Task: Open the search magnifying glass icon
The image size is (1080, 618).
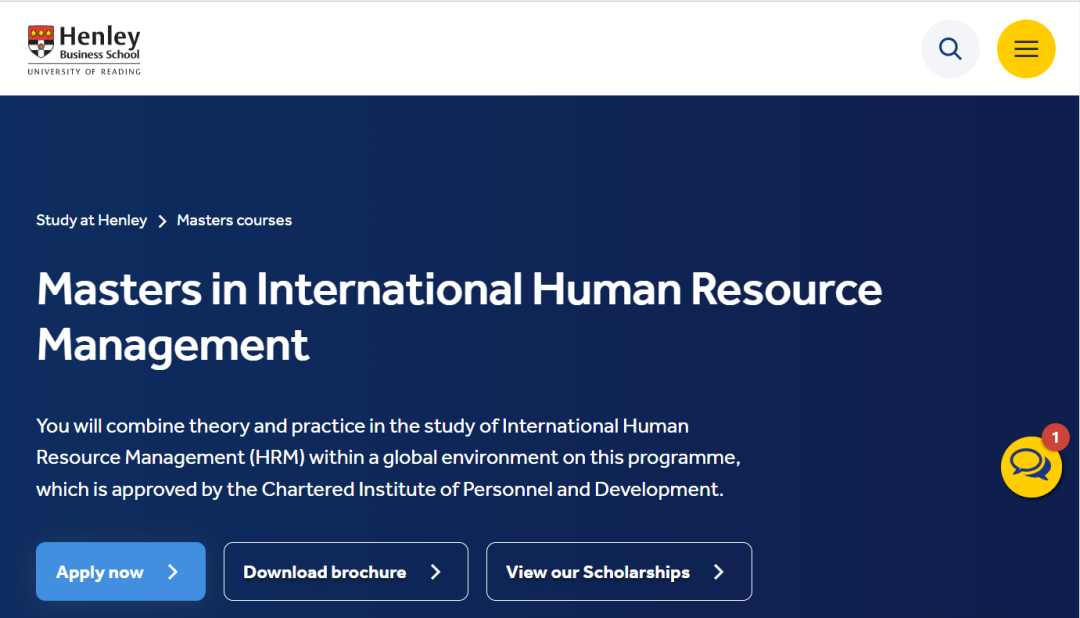Action: pos(950,49)
